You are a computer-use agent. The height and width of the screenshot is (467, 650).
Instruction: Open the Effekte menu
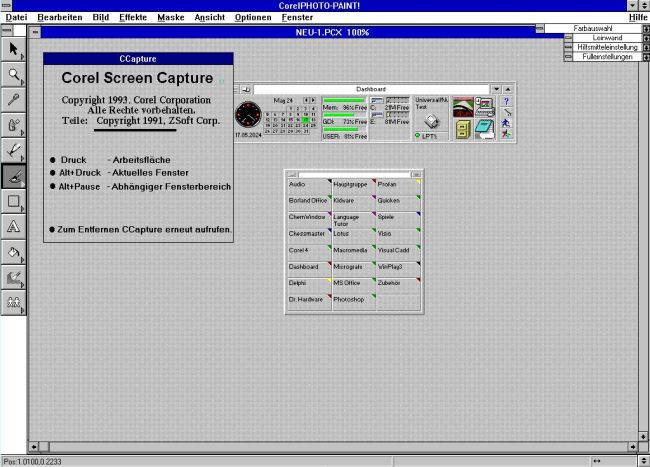point(133,17)
